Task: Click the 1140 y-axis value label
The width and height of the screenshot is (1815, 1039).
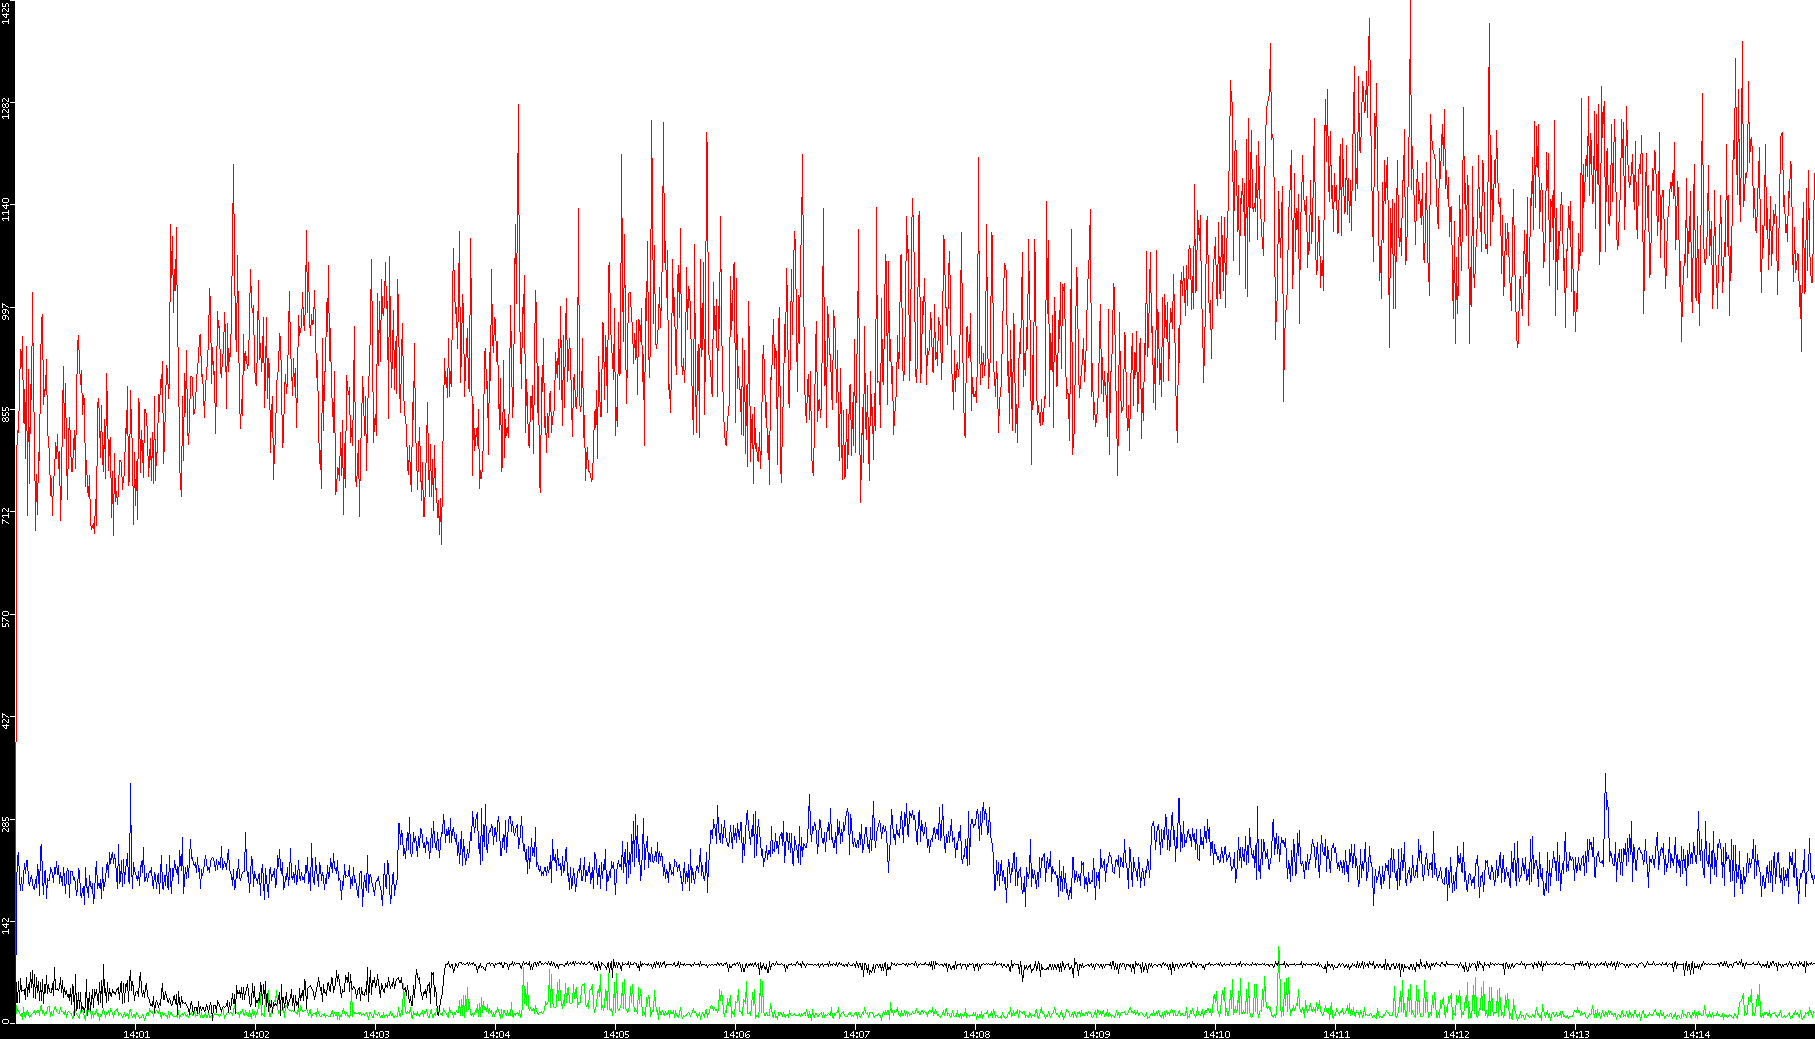Action: (x=6, y=209)
